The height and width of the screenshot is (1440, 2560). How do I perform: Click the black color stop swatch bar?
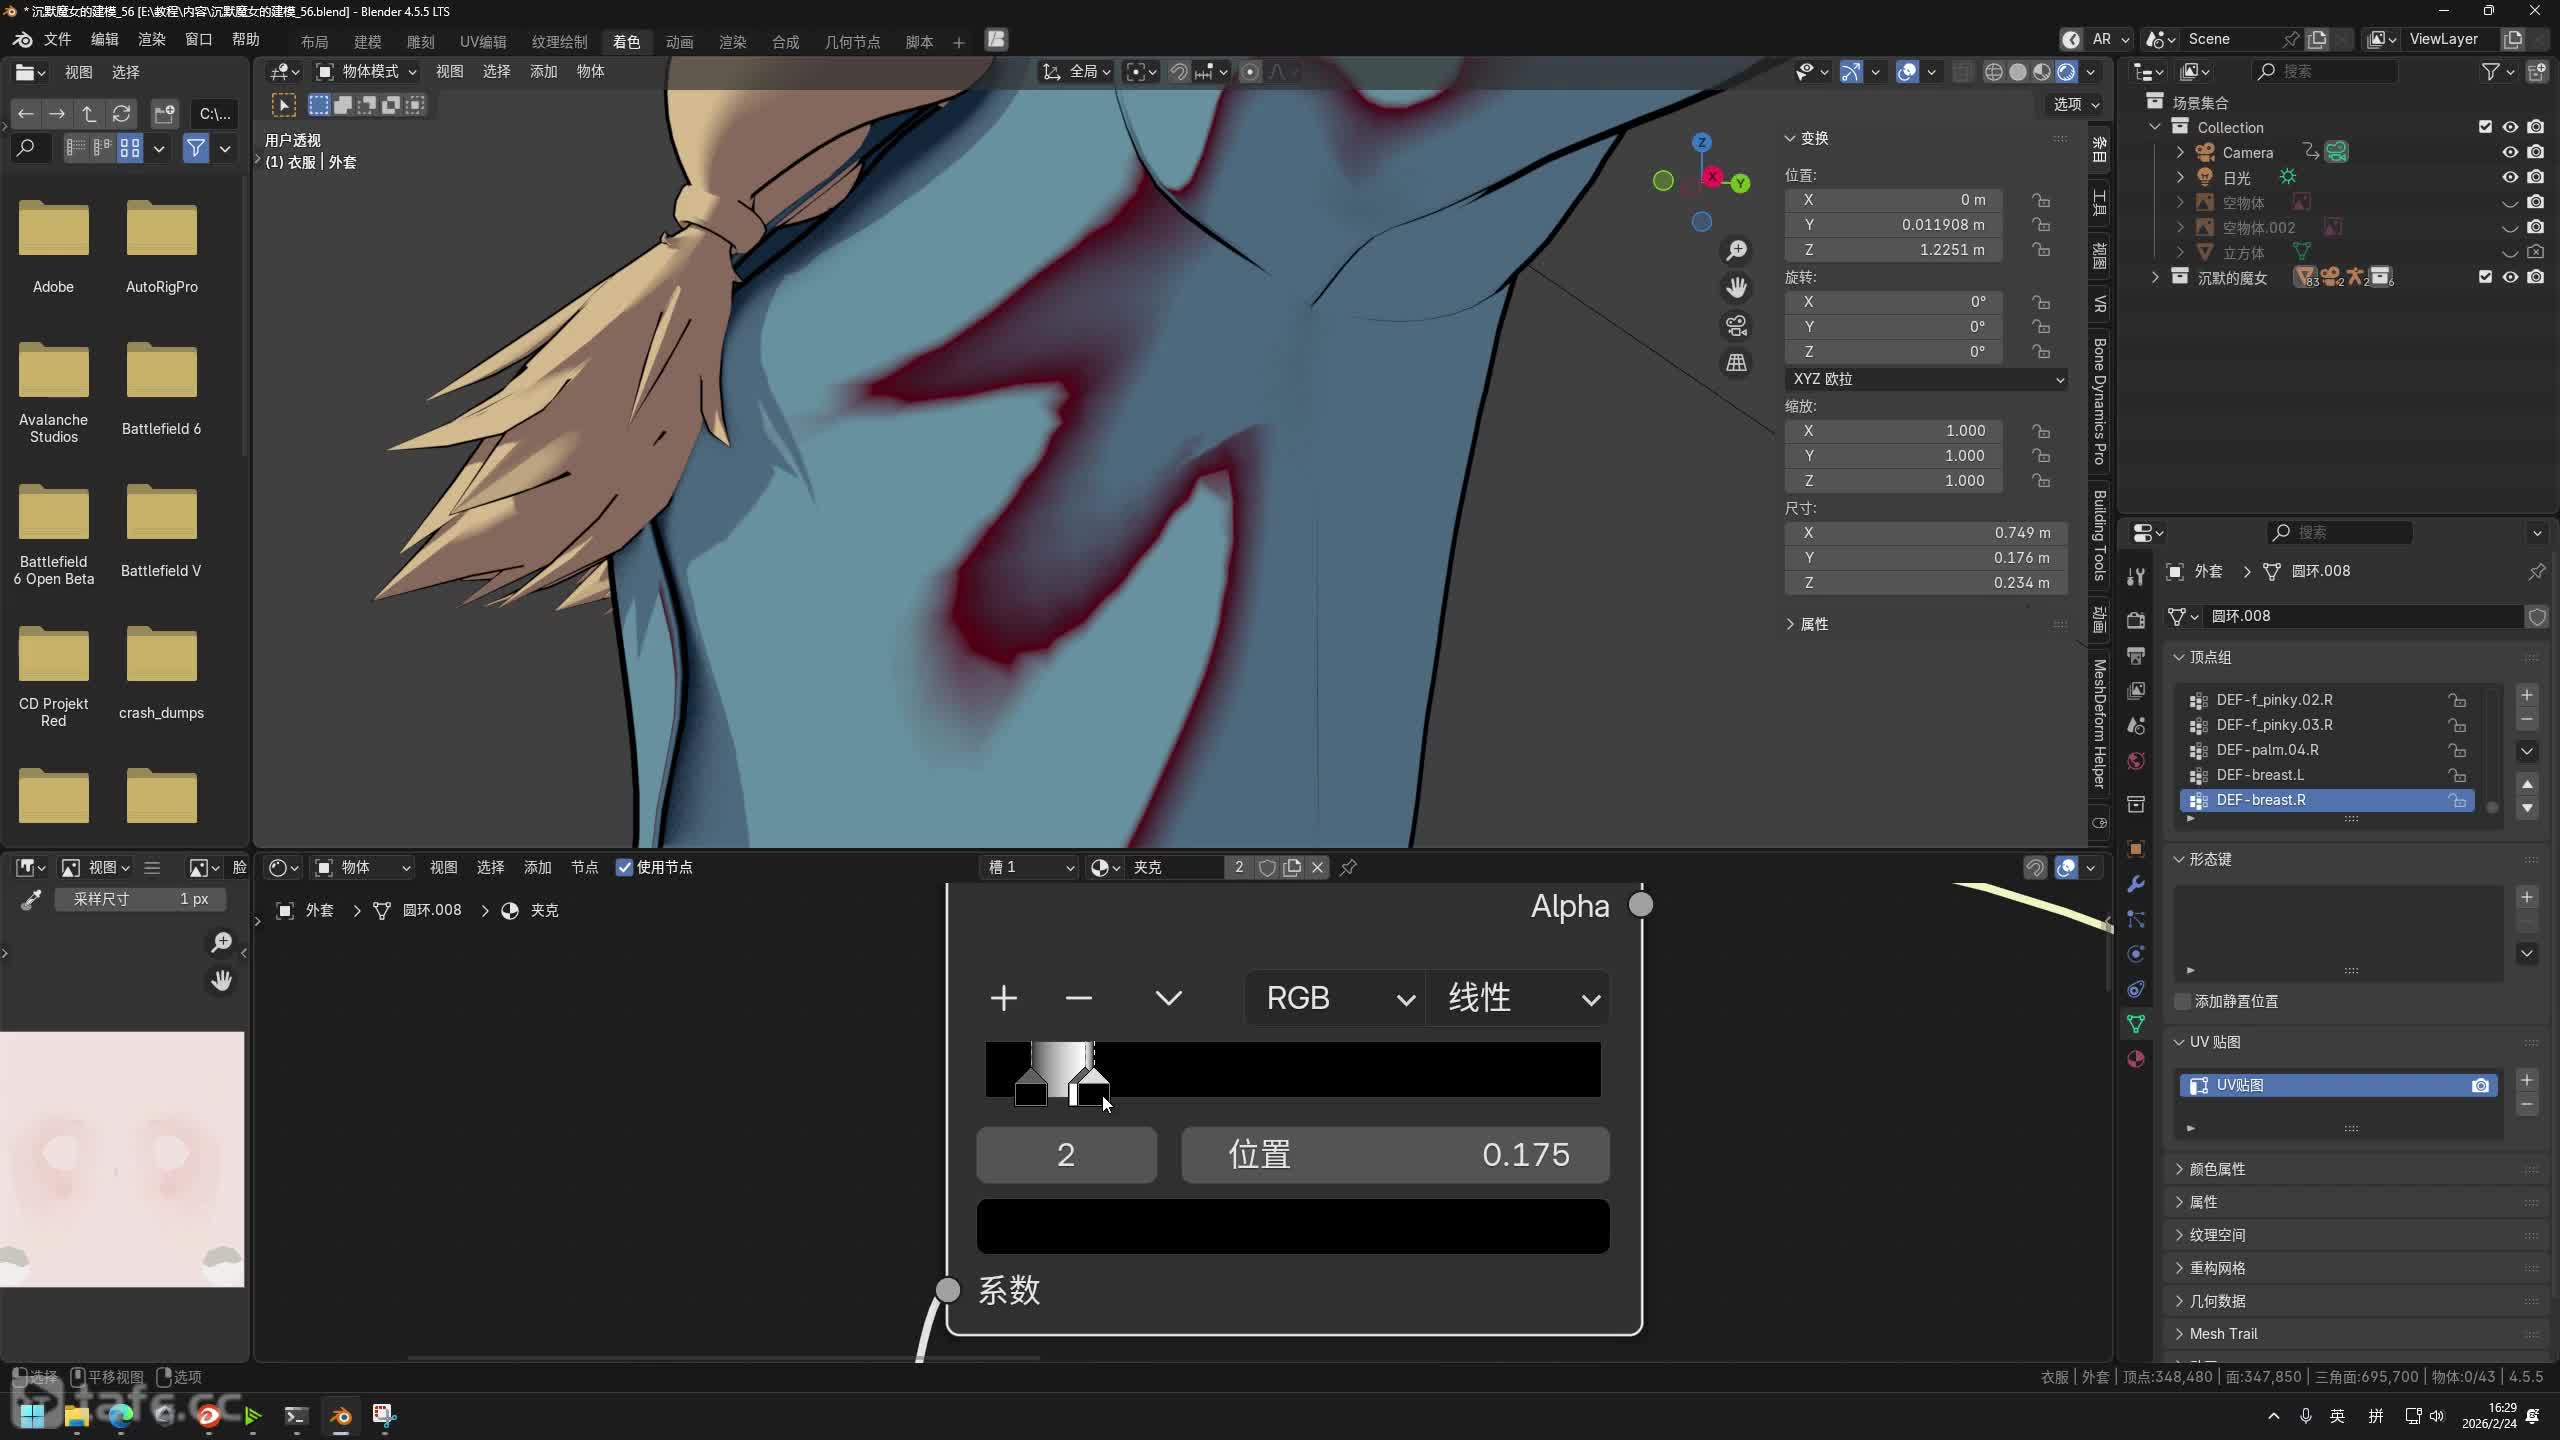(1292, 1226)
